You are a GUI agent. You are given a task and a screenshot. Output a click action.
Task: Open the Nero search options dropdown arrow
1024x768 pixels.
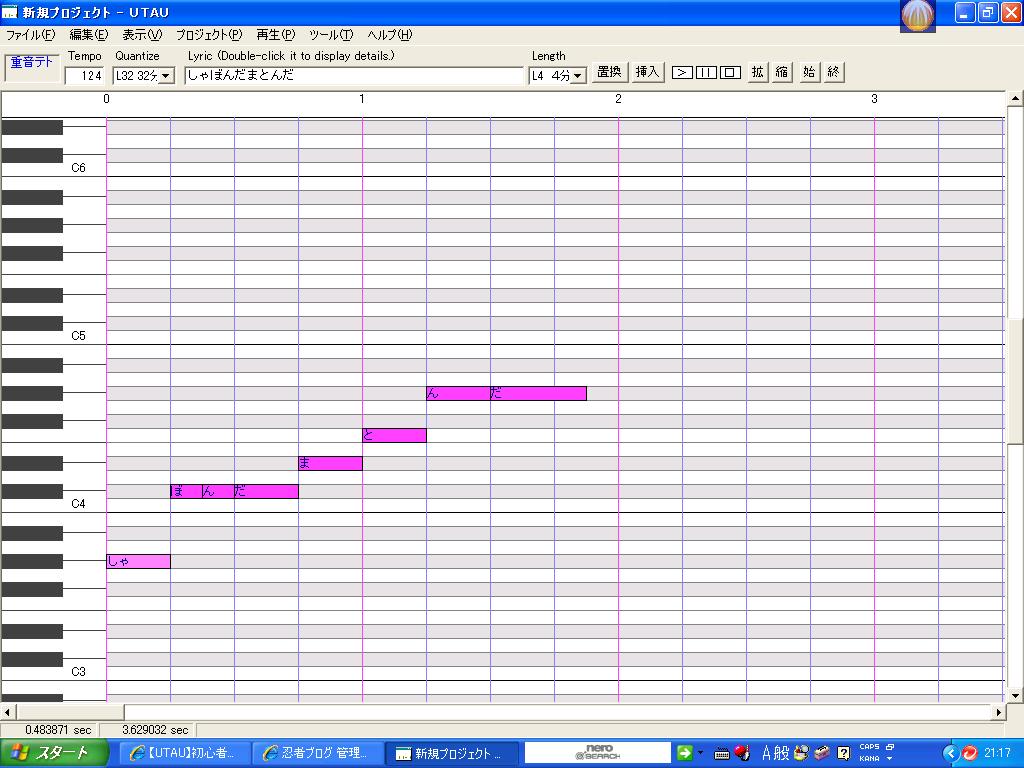pos(700,753)
